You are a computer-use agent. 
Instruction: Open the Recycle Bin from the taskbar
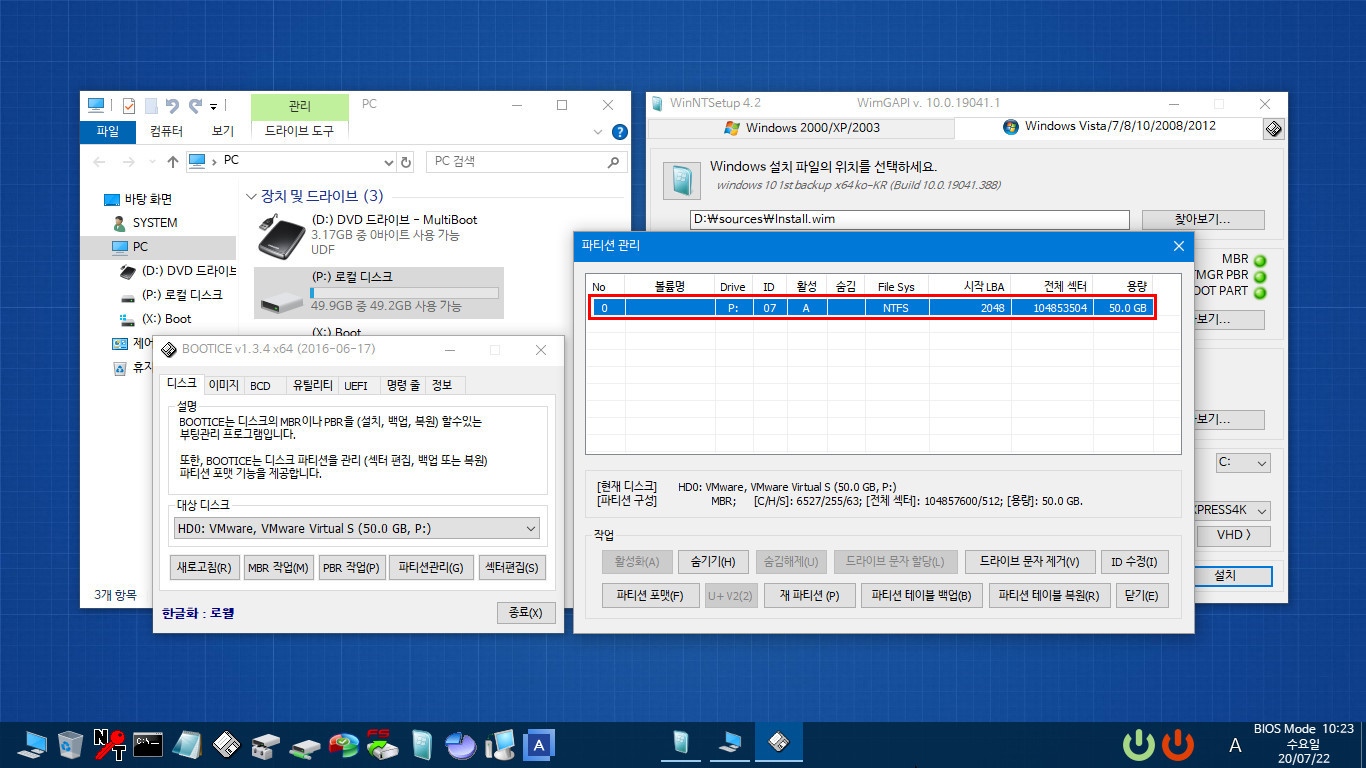pyautogui.click(x=70, y=743)
